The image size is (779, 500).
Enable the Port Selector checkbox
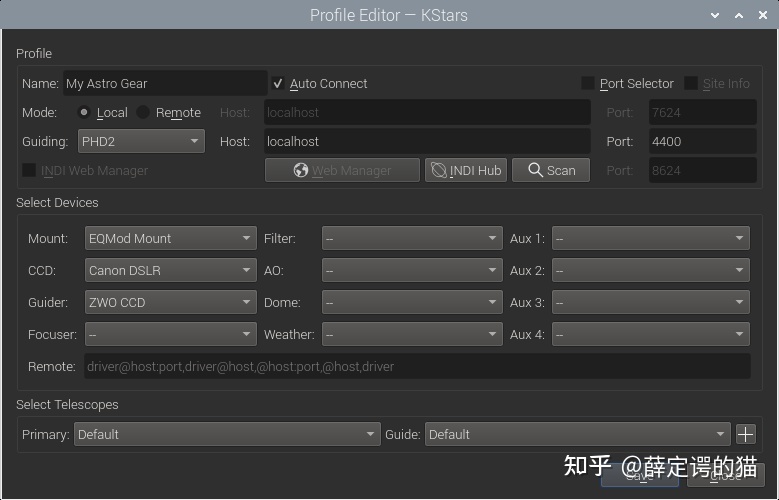pyautogui.click(x=588, y=84)
